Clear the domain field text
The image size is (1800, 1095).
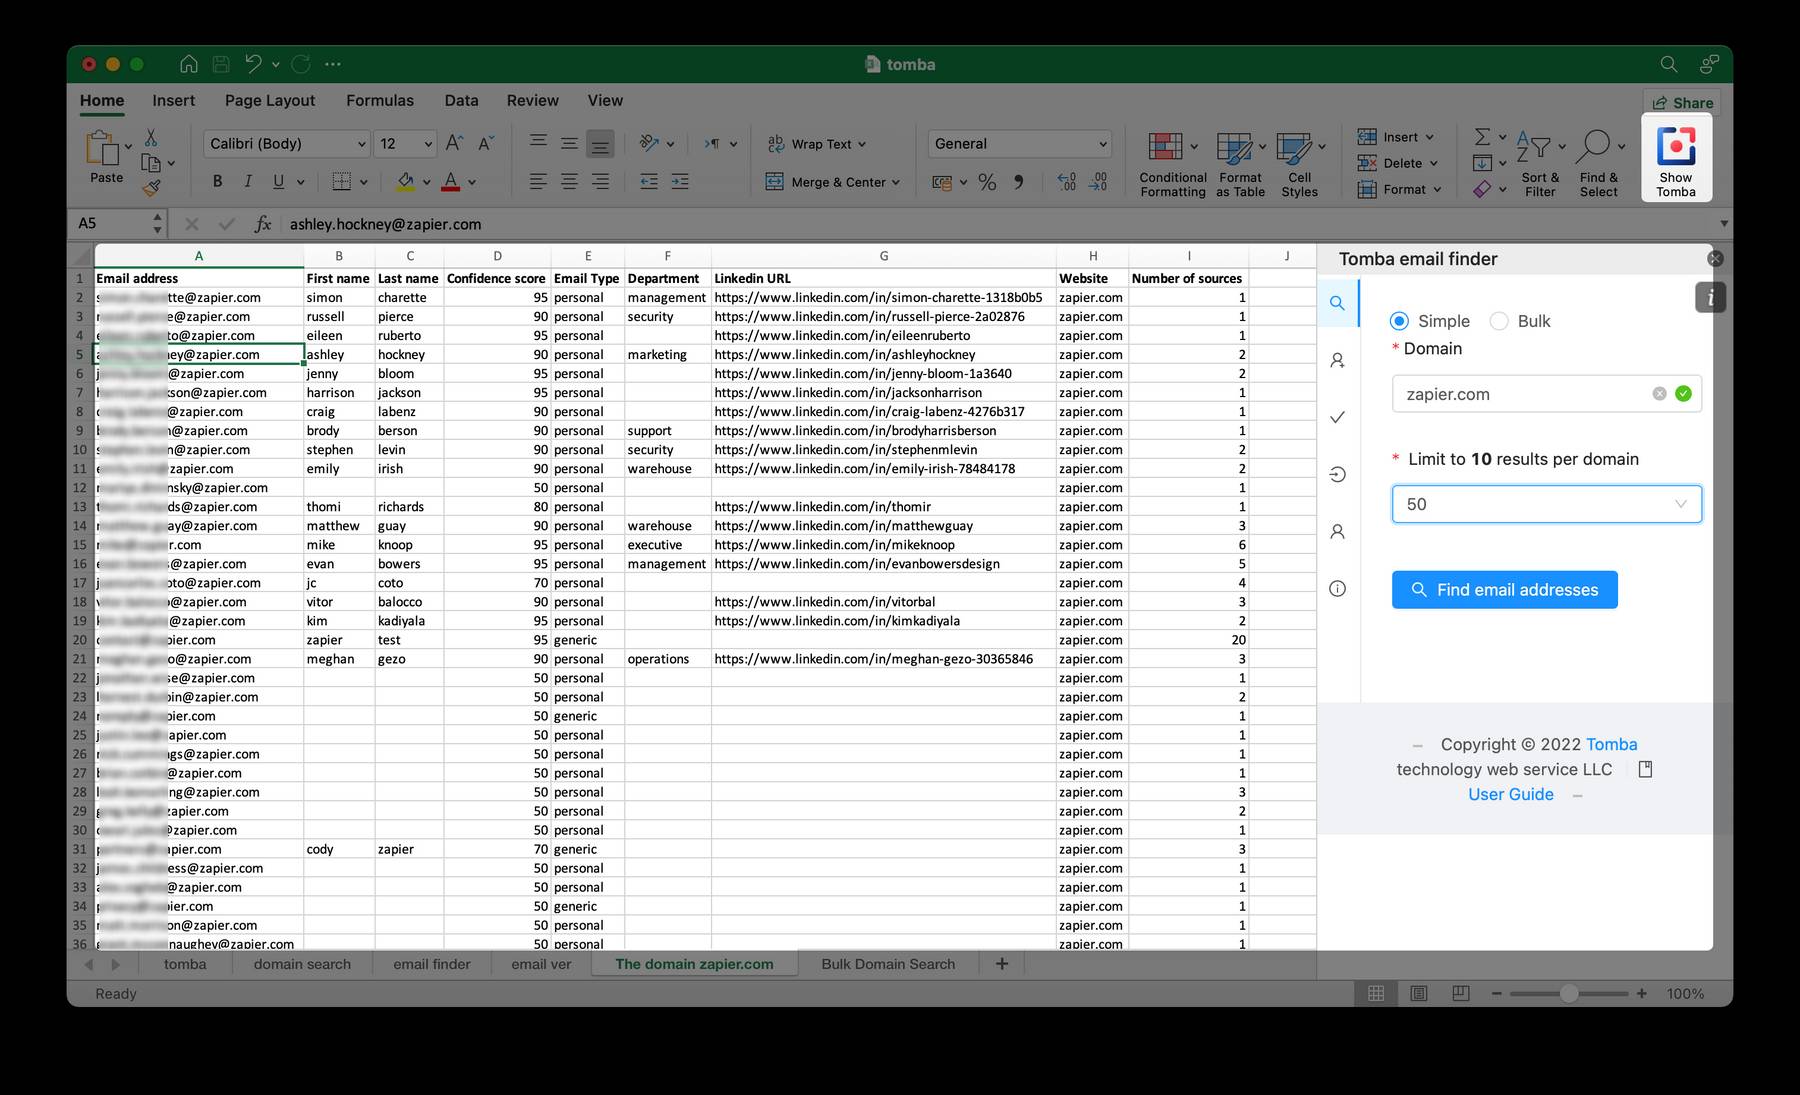pyautogui.click(x=1659, y=393)
